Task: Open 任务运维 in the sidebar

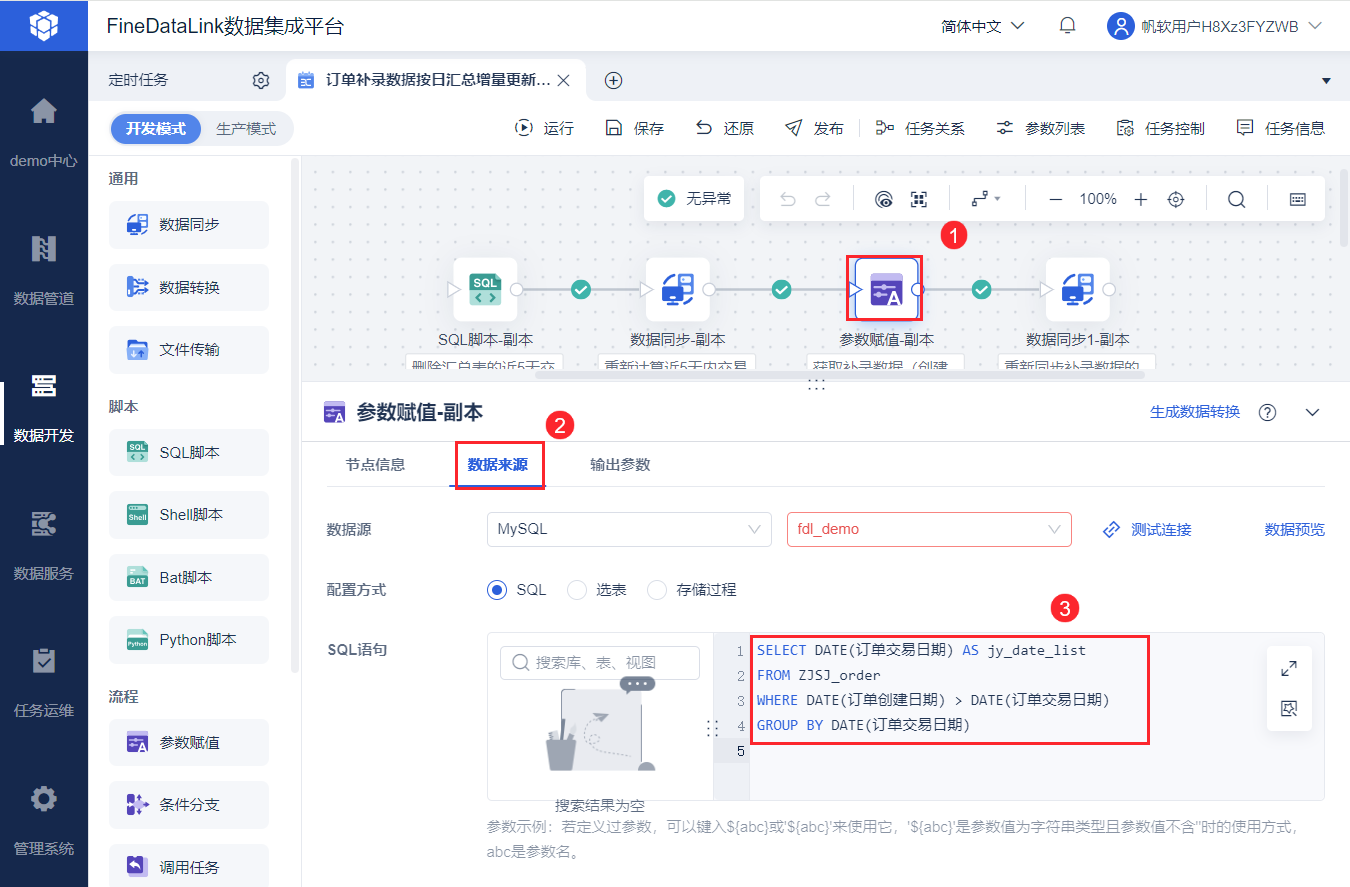Action: (x=44, y=682)
